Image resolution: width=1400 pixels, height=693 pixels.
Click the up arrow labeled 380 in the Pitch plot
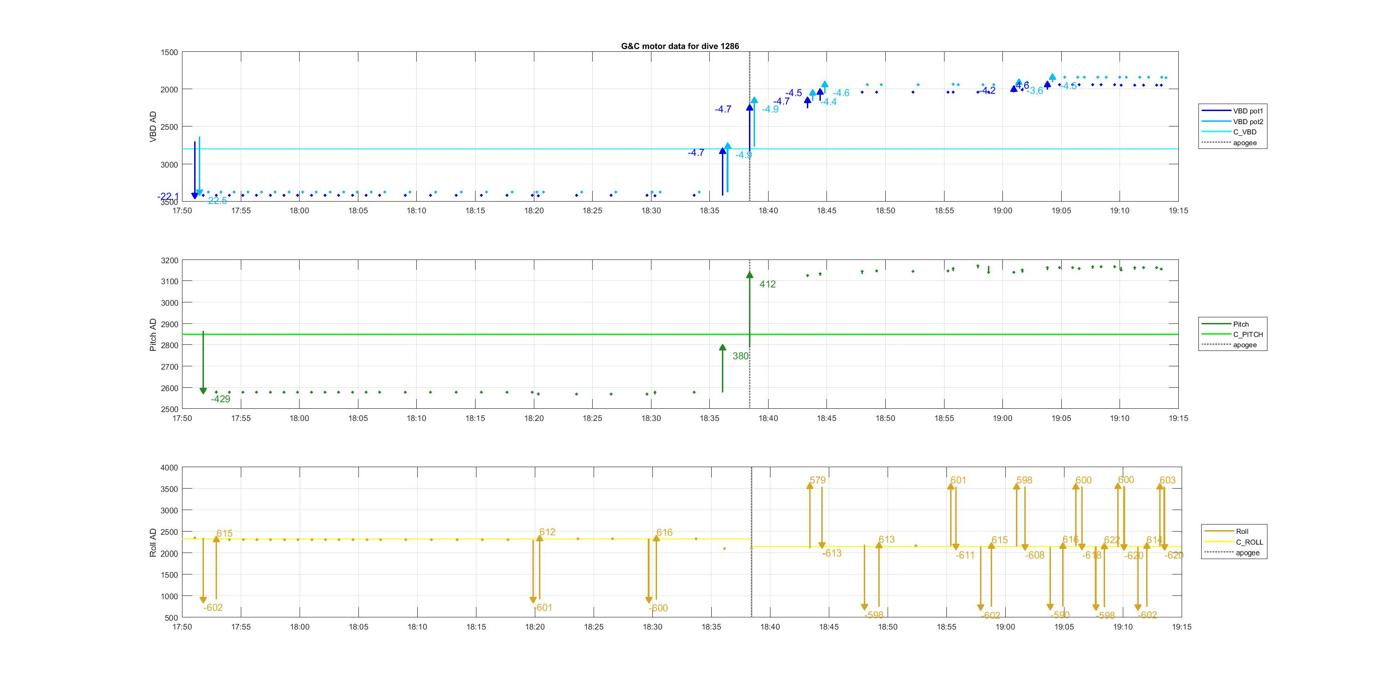tap(722, 368)
